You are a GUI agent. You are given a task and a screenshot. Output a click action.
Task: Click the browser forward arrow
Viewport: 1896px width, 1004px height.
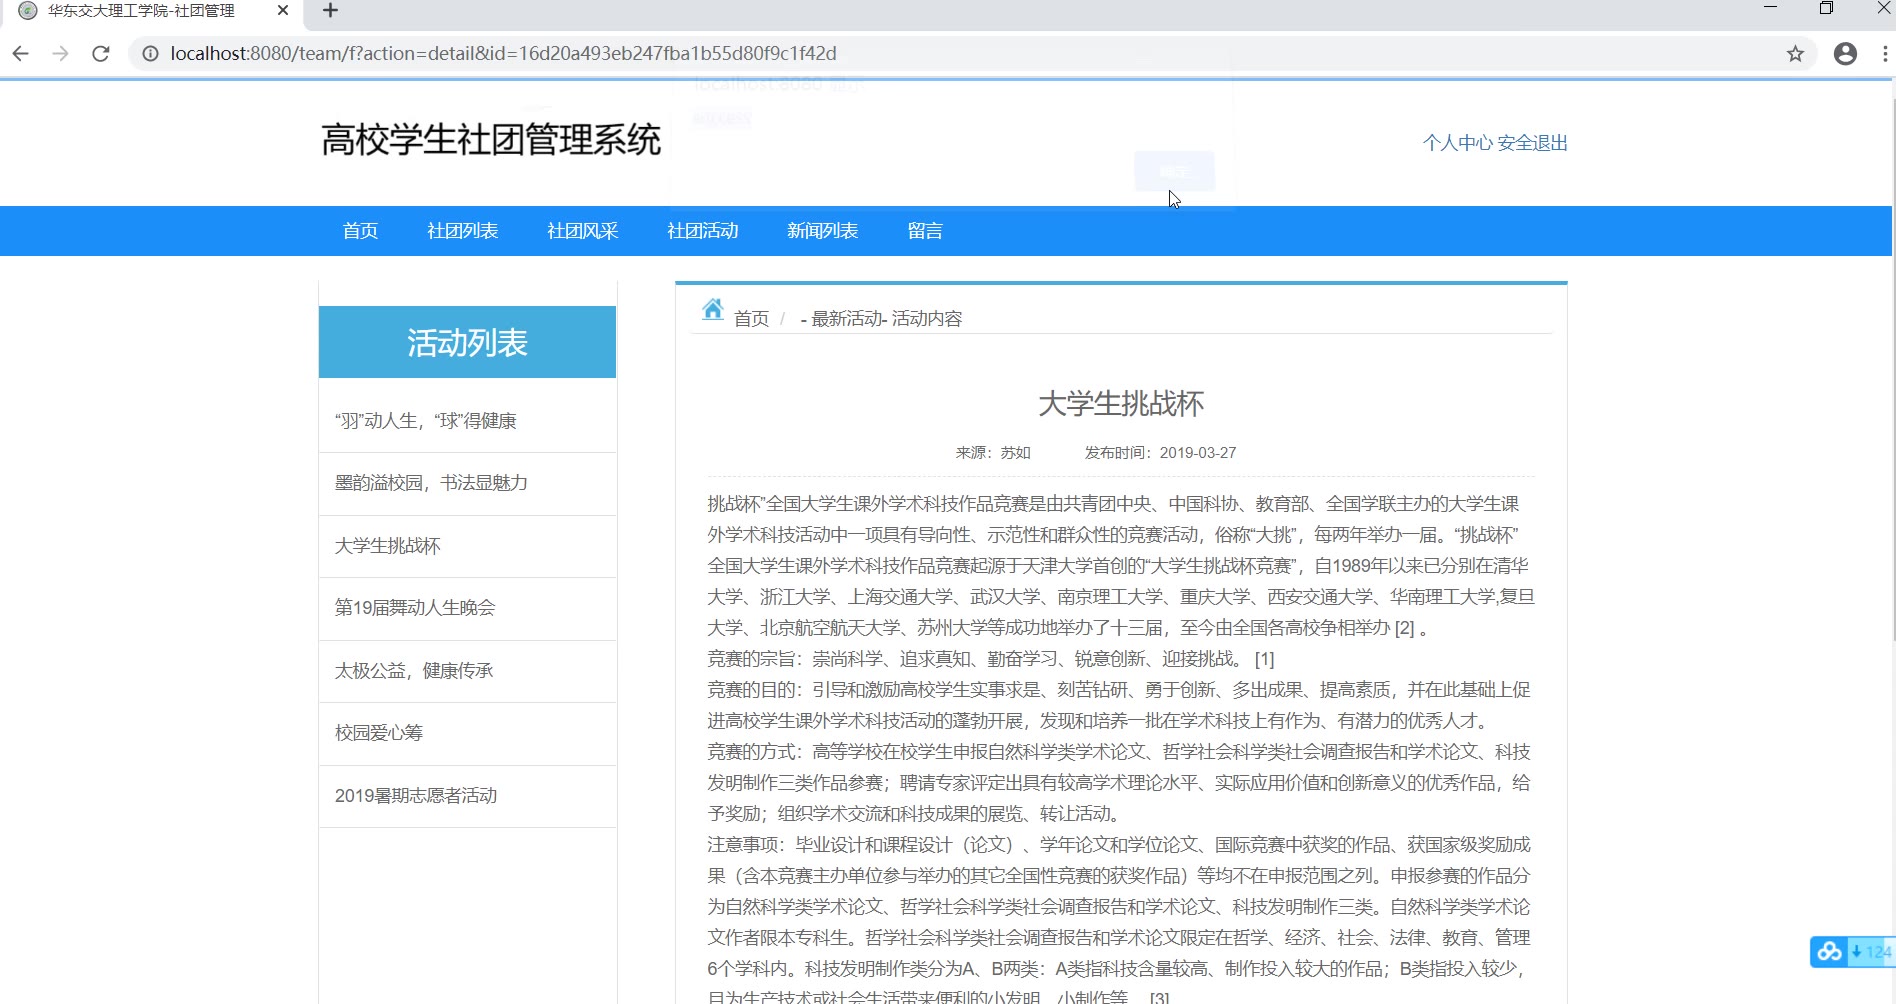(61, 54)
